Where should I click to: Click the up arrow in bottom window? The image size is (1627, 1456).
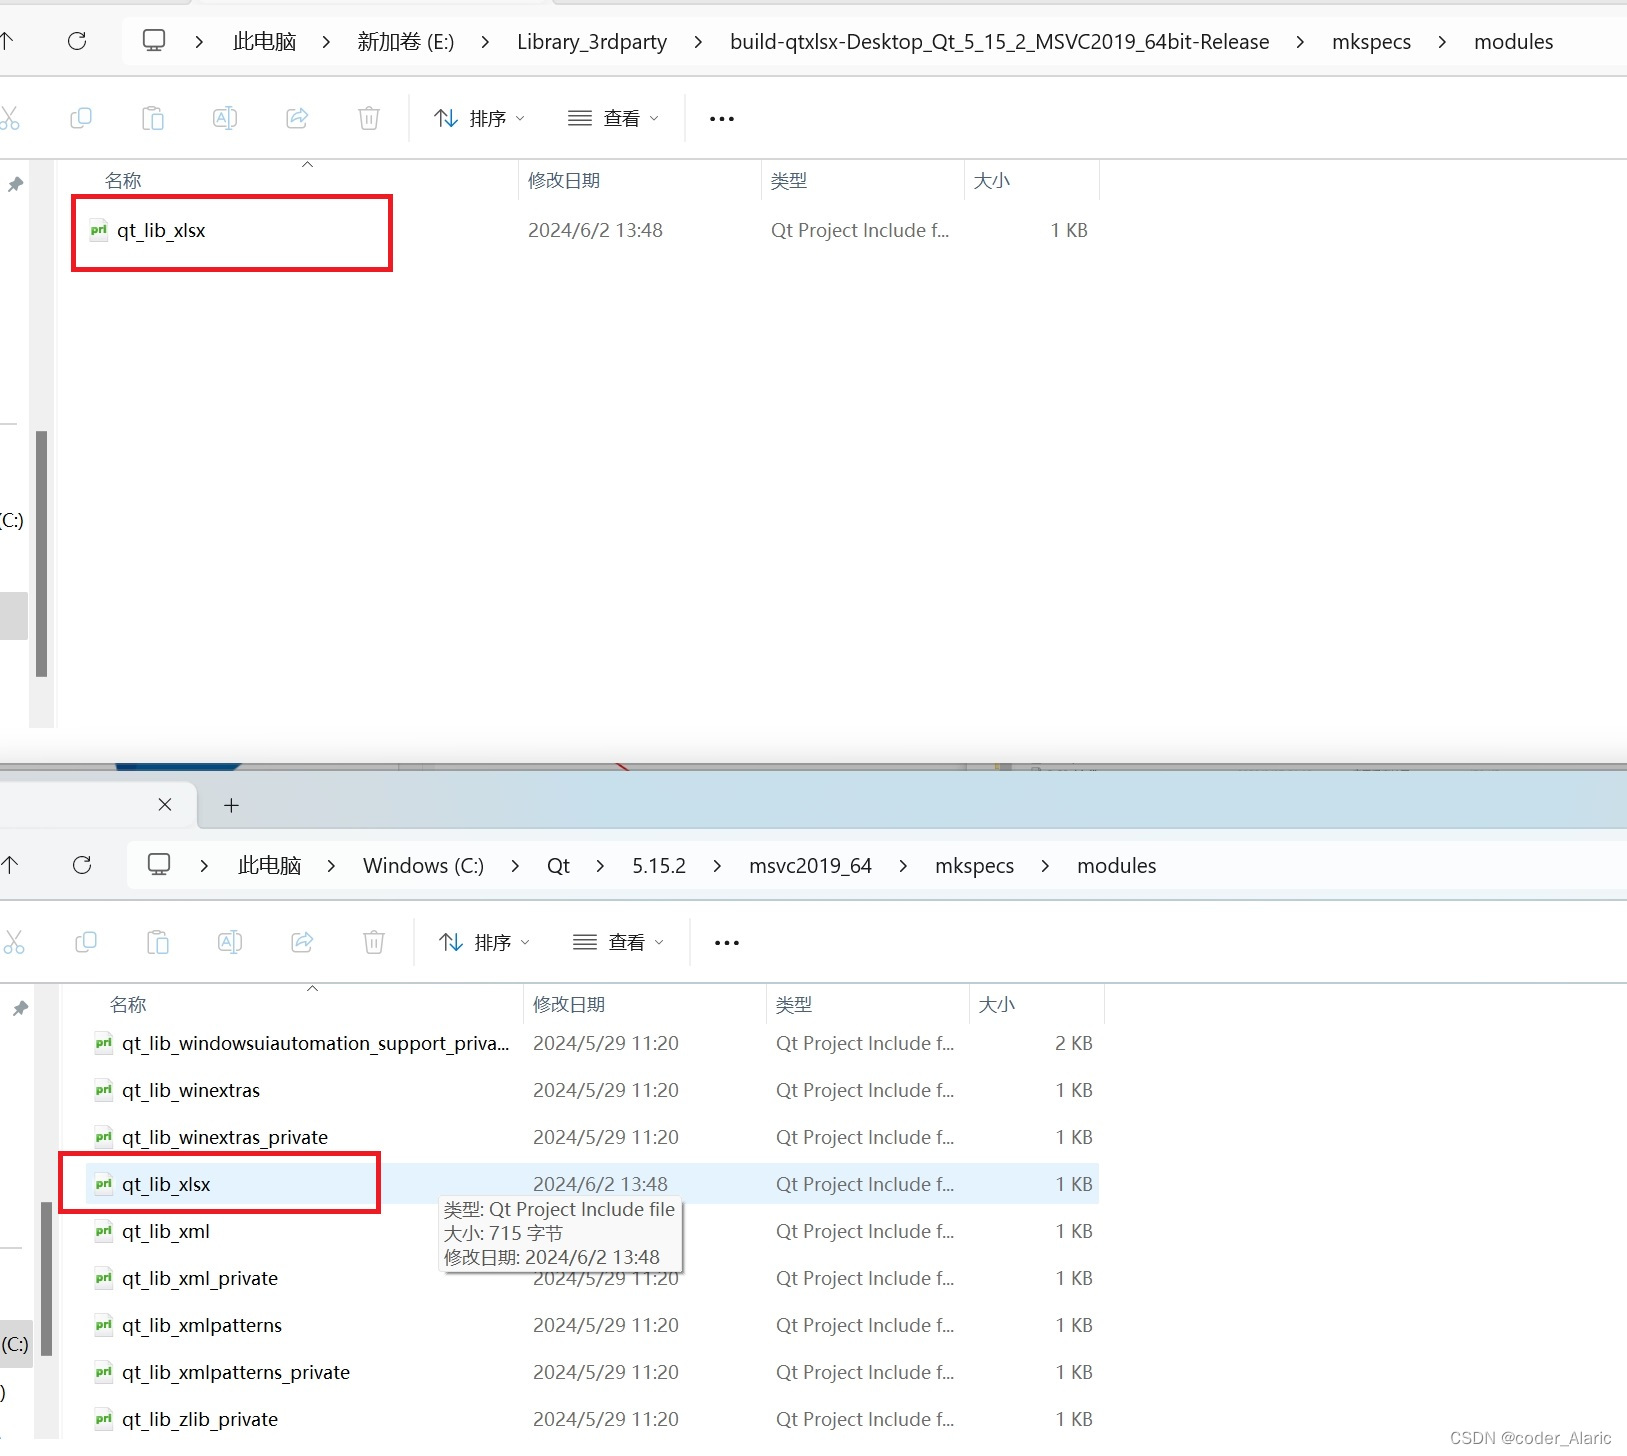pos(10,865)
